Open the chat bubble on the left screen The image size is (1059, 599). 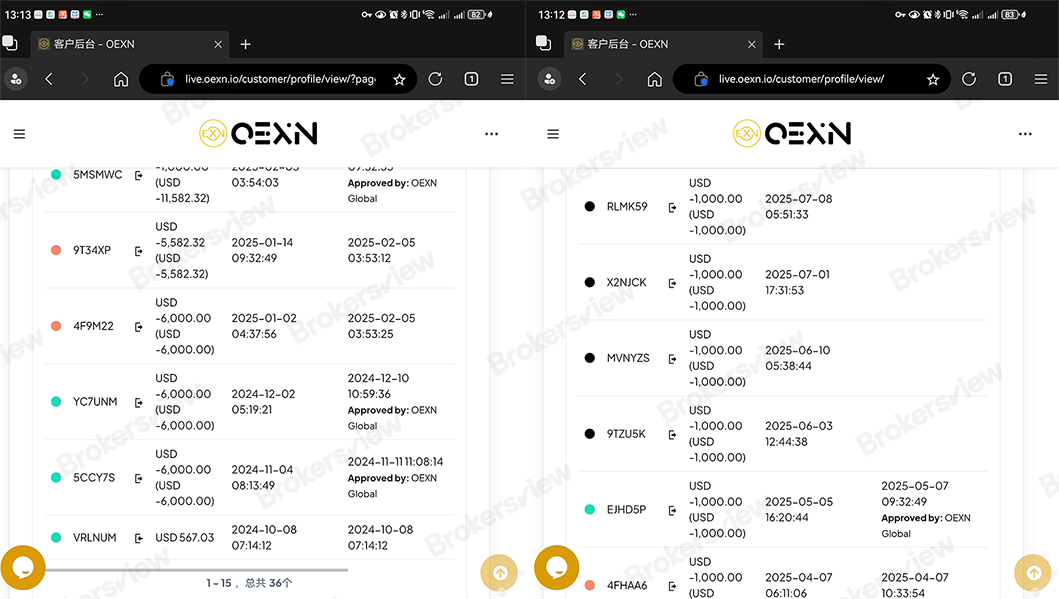coord(22,567)
